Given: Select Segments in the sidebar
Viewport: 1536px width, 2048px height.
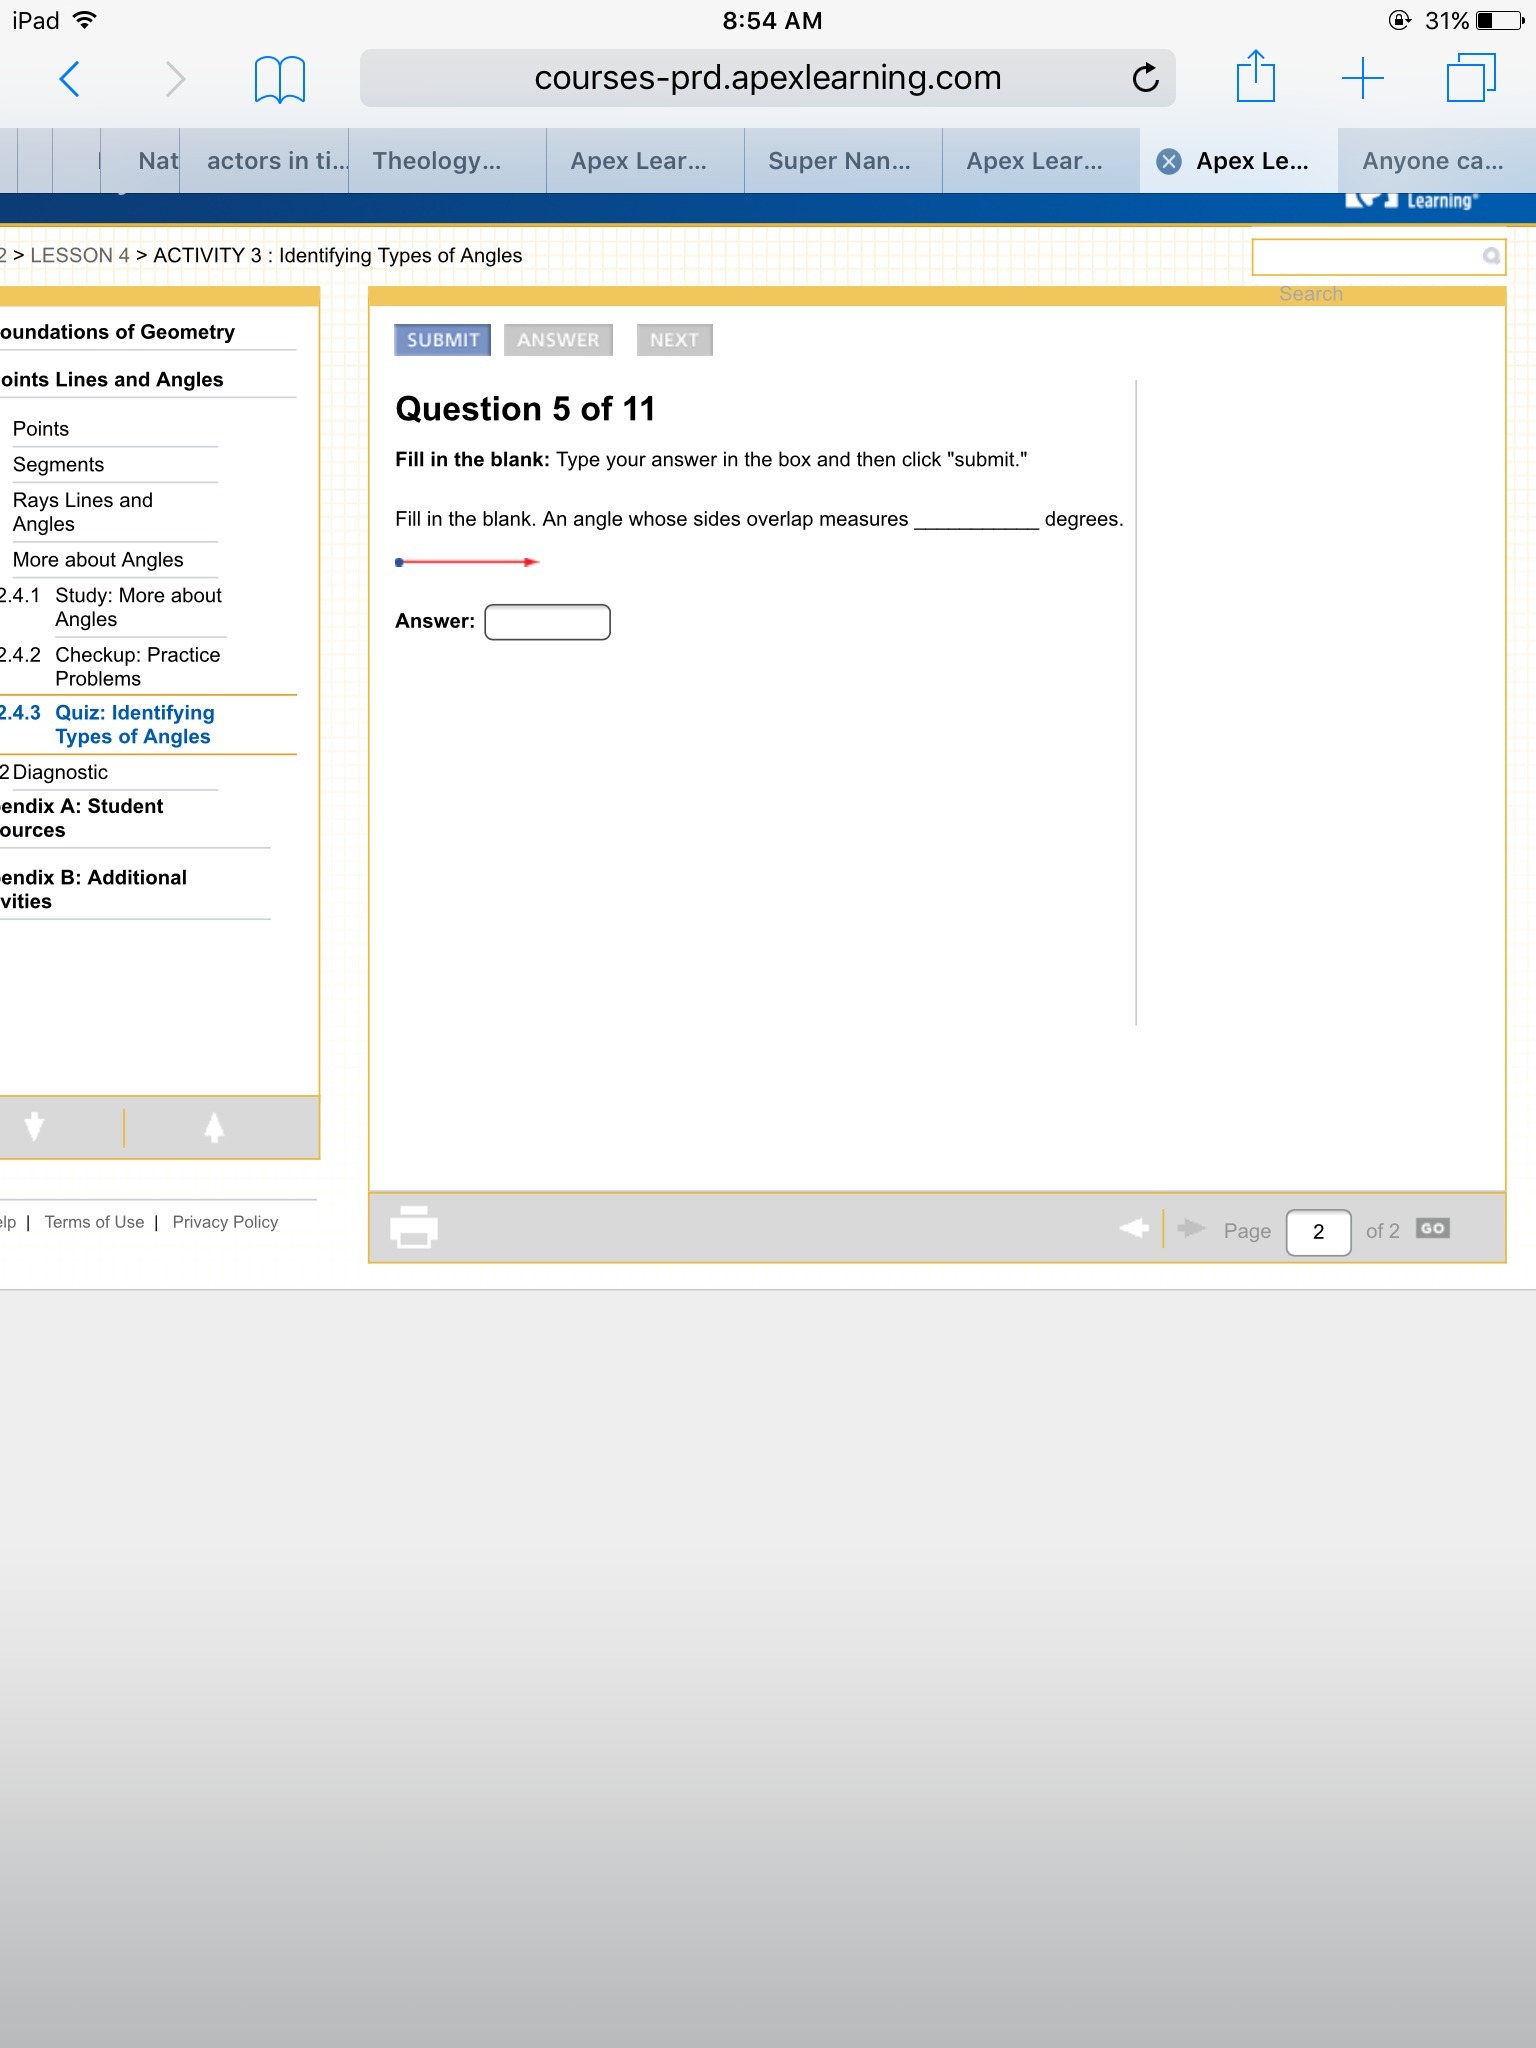Looking at the screenshot, I should [x=58, y=465].
